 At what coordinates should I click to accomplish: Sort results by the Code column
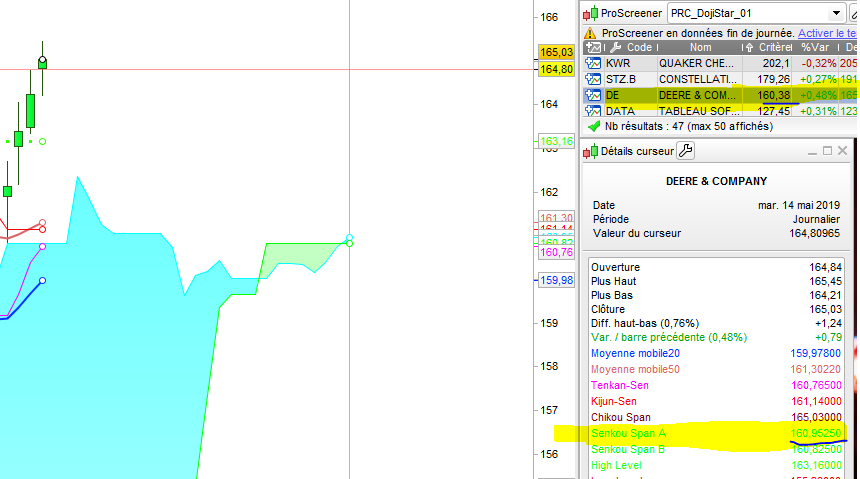(x=639, y=47)
